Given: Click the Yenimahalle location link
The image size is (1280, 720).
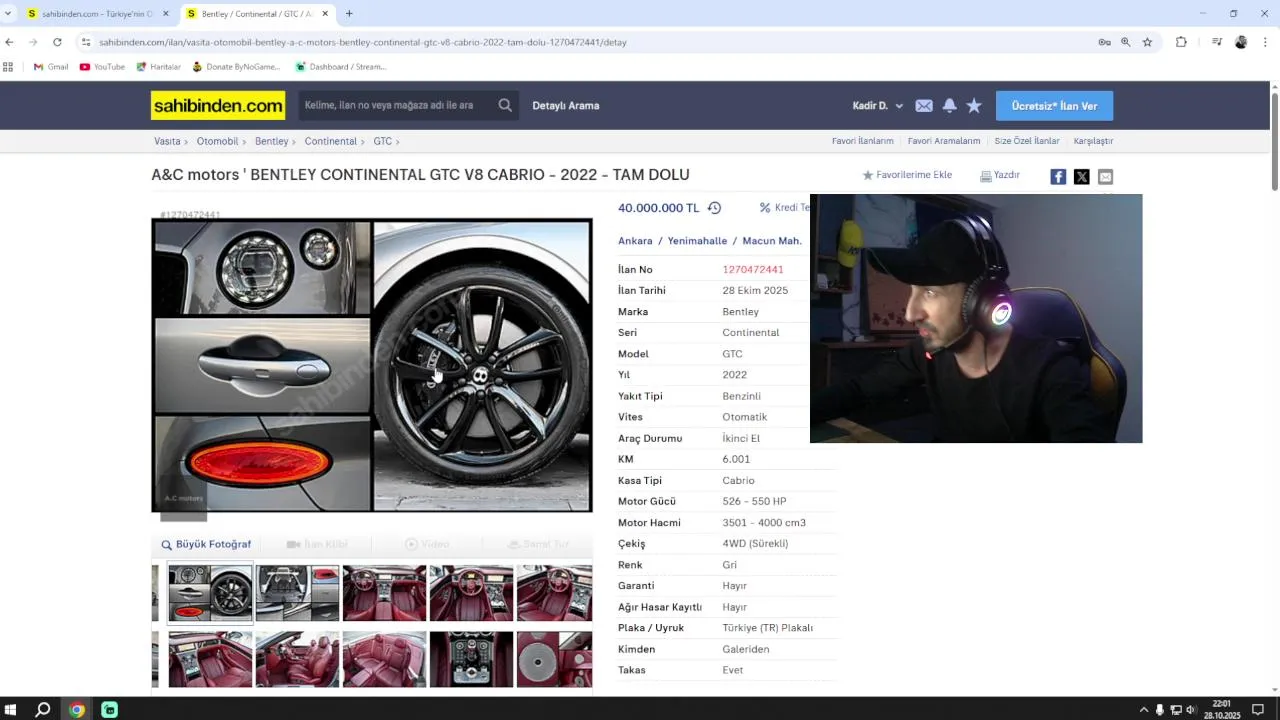Looking at the screenshot, I should (697, 241).
